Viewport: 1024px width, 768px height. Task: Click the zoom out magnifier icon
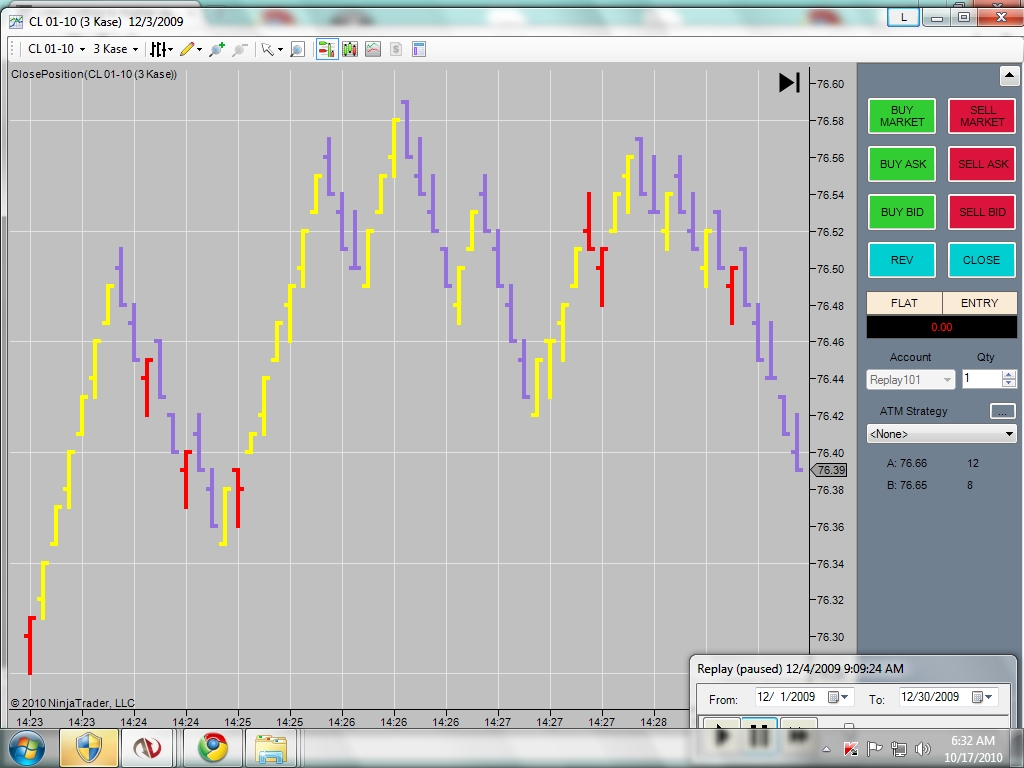[240, 49]
